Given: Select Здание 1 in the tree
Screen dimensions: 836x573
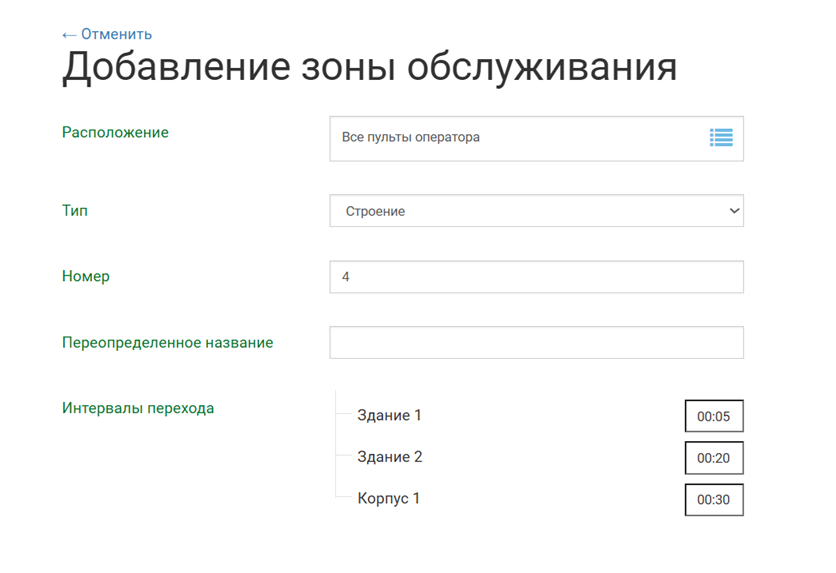Looking at the screenshot, I should point(390,415).
